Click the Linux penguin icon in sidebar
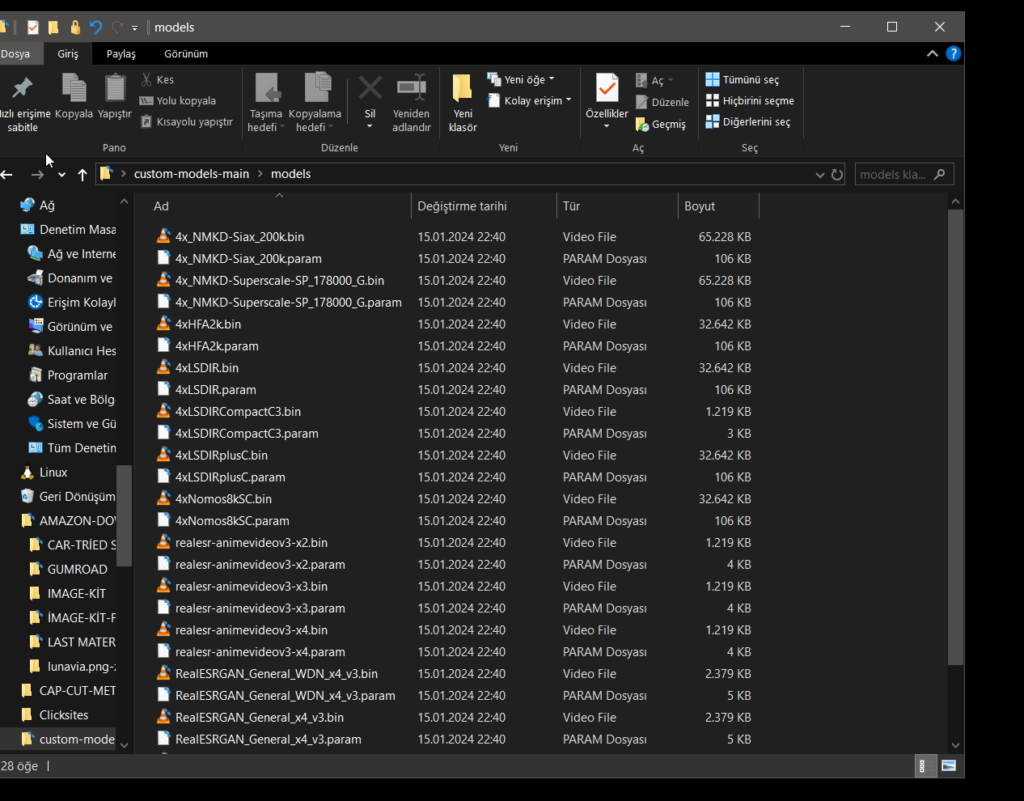Viewport: 1024px width, 801px height. [27, 472]
